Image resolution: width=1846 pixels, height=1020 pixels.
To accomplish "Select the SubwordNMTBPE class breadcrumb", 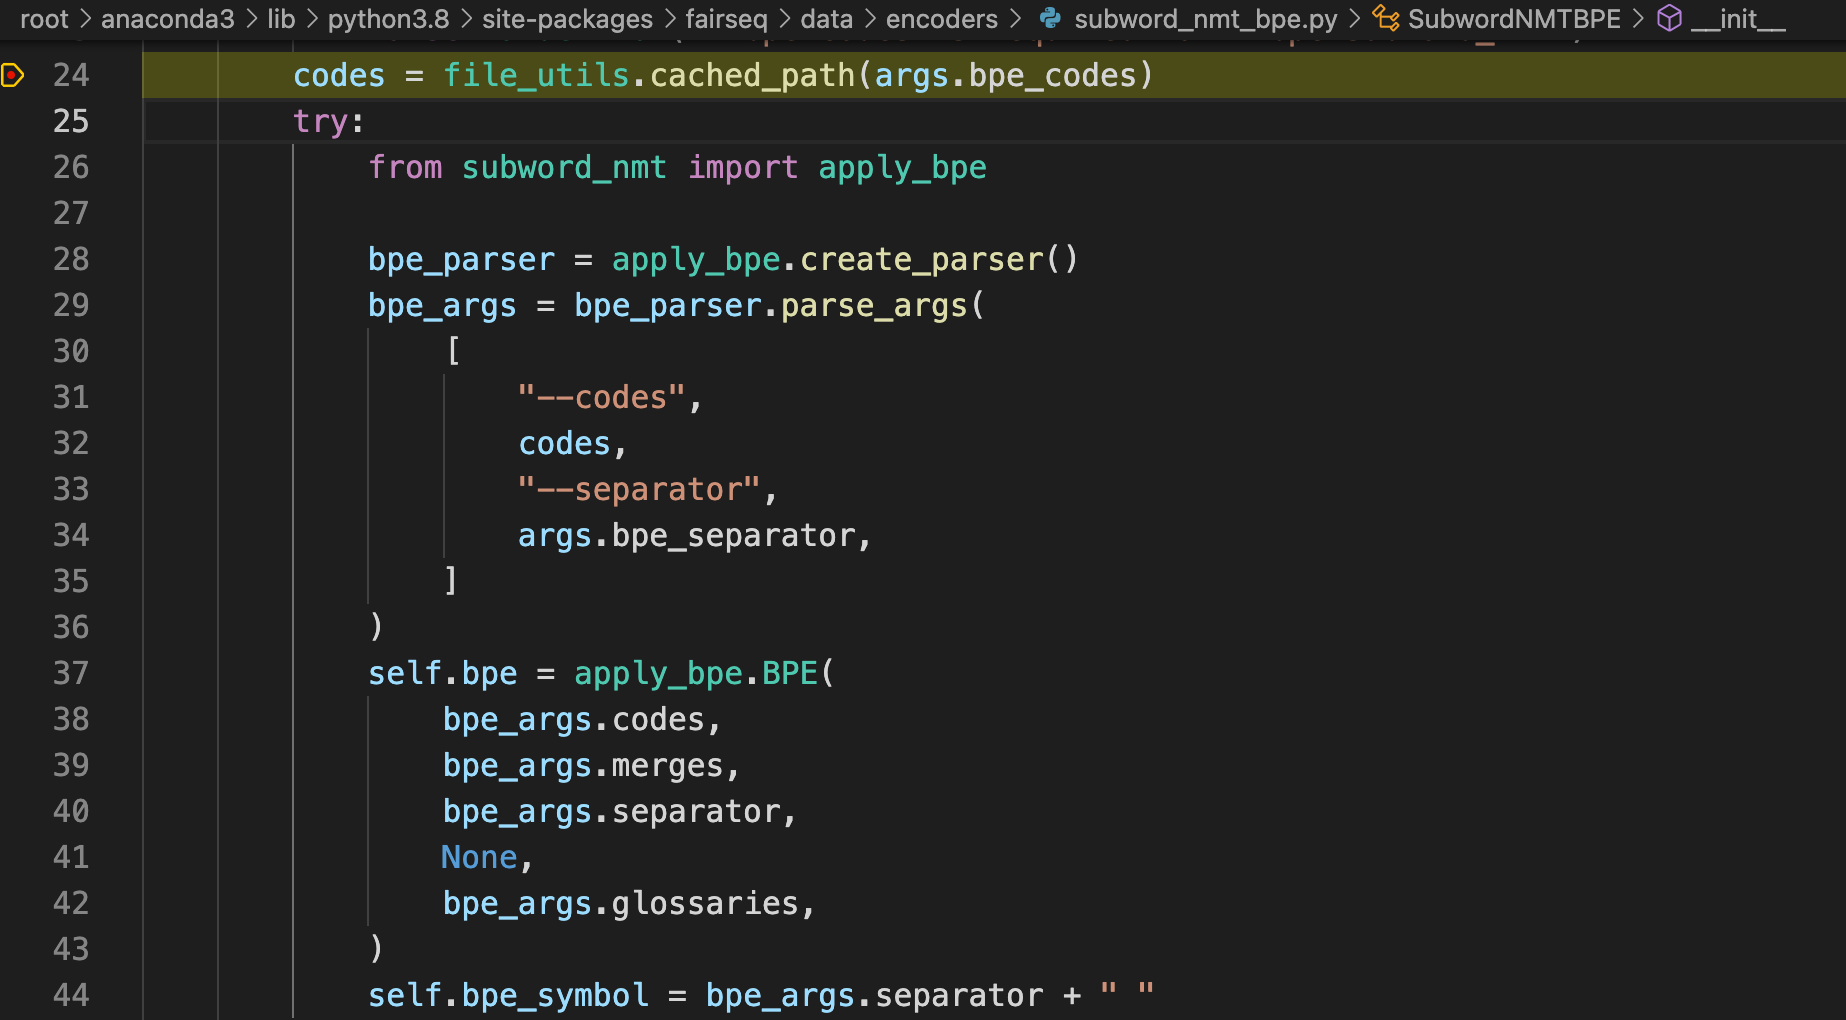I will click(1514, 18).
